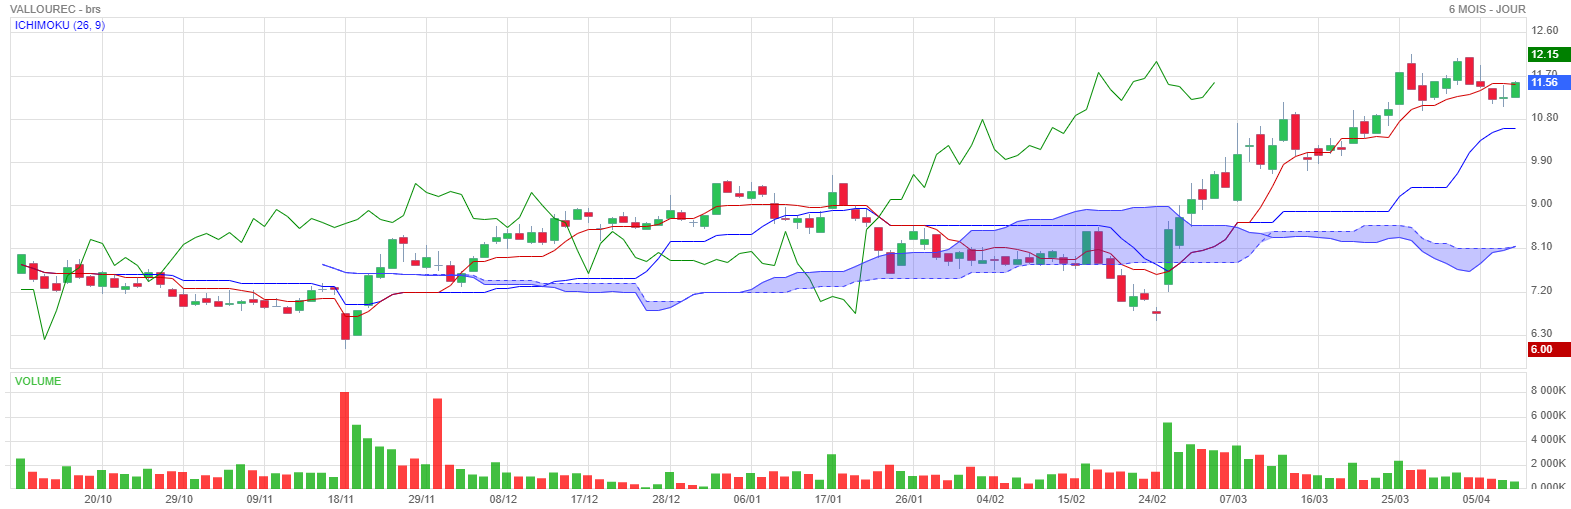The width and height of the screenshot is (1571, 509).
Task: Click the 09/11 date label
Action: tap(259, 499)
